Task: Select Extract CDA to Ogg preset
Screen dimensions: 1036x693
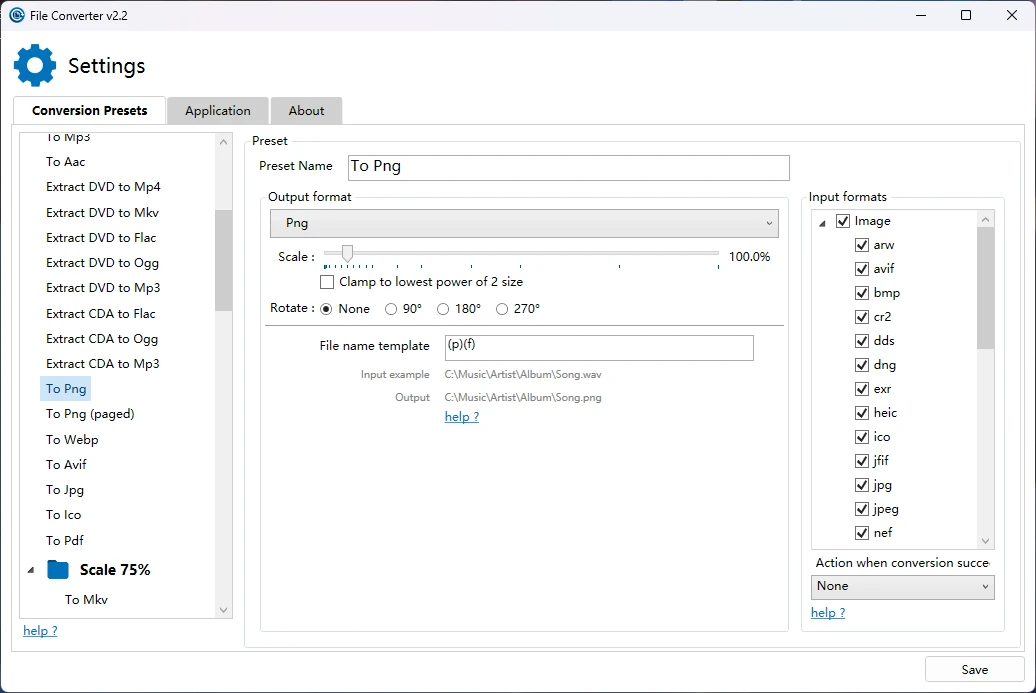Action: point(102,339)
